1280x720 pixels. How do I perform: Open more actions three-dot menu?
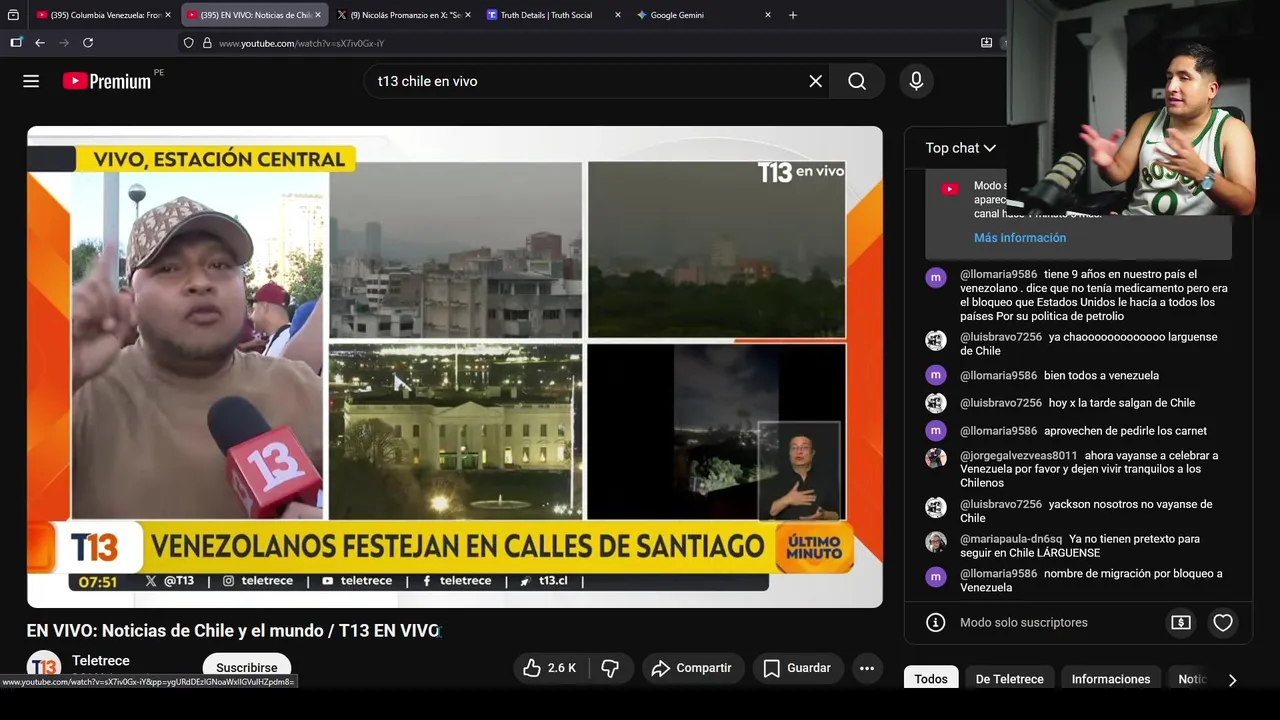[x=867, y=668]
